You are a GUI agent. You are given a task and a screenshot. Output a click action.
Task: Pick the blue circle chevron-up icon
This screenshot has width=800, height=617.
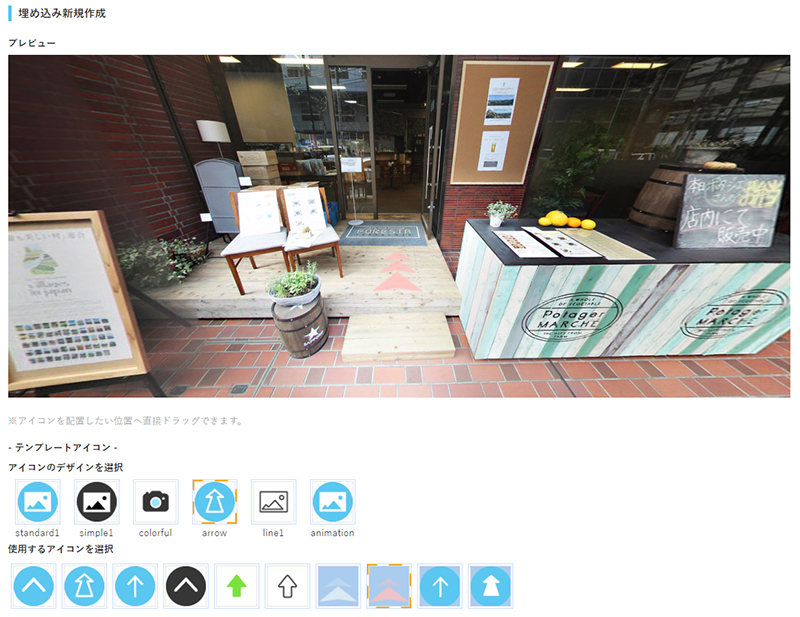34,586
